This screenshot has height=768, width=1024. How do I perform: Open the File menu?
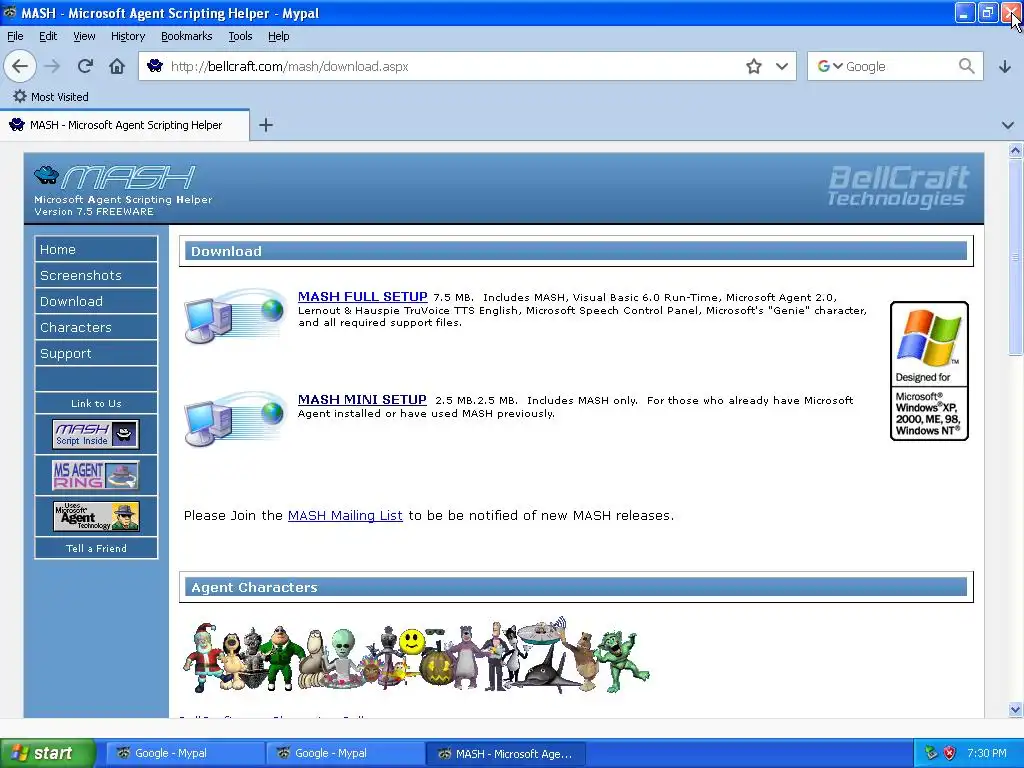(15, 36)
